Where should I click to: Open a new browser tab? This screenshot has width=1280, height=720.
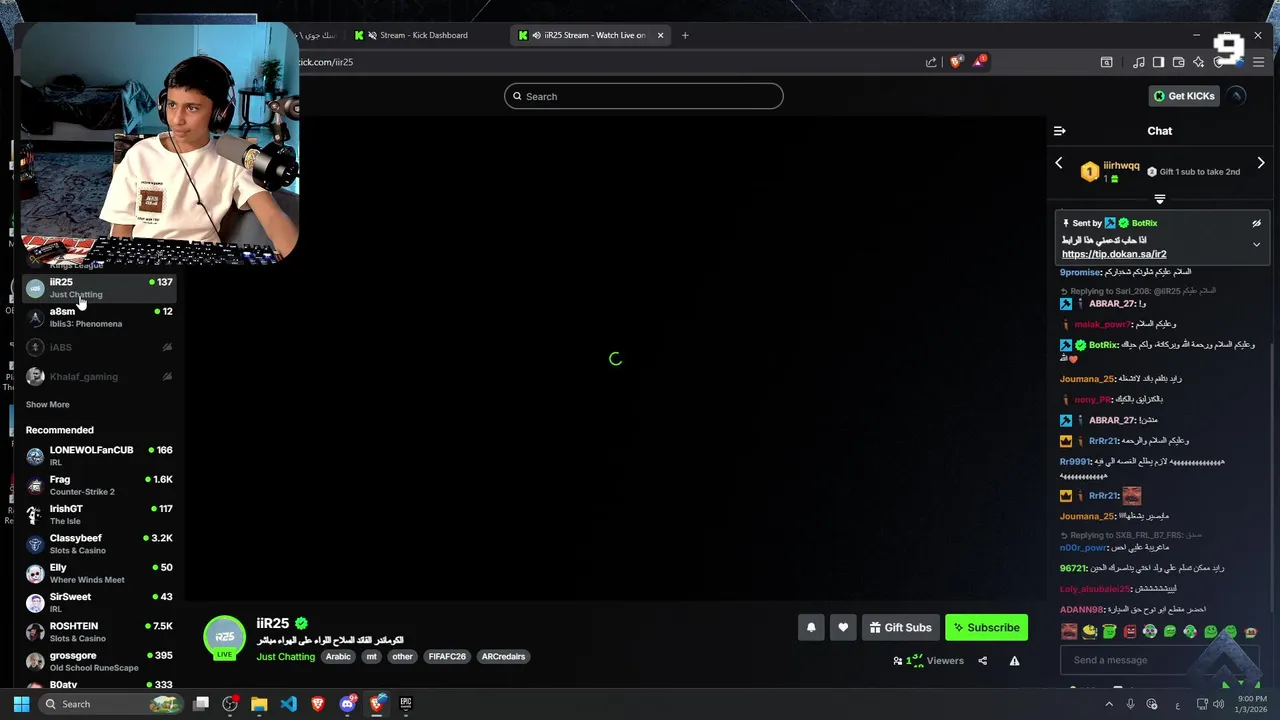coord(685,35)
